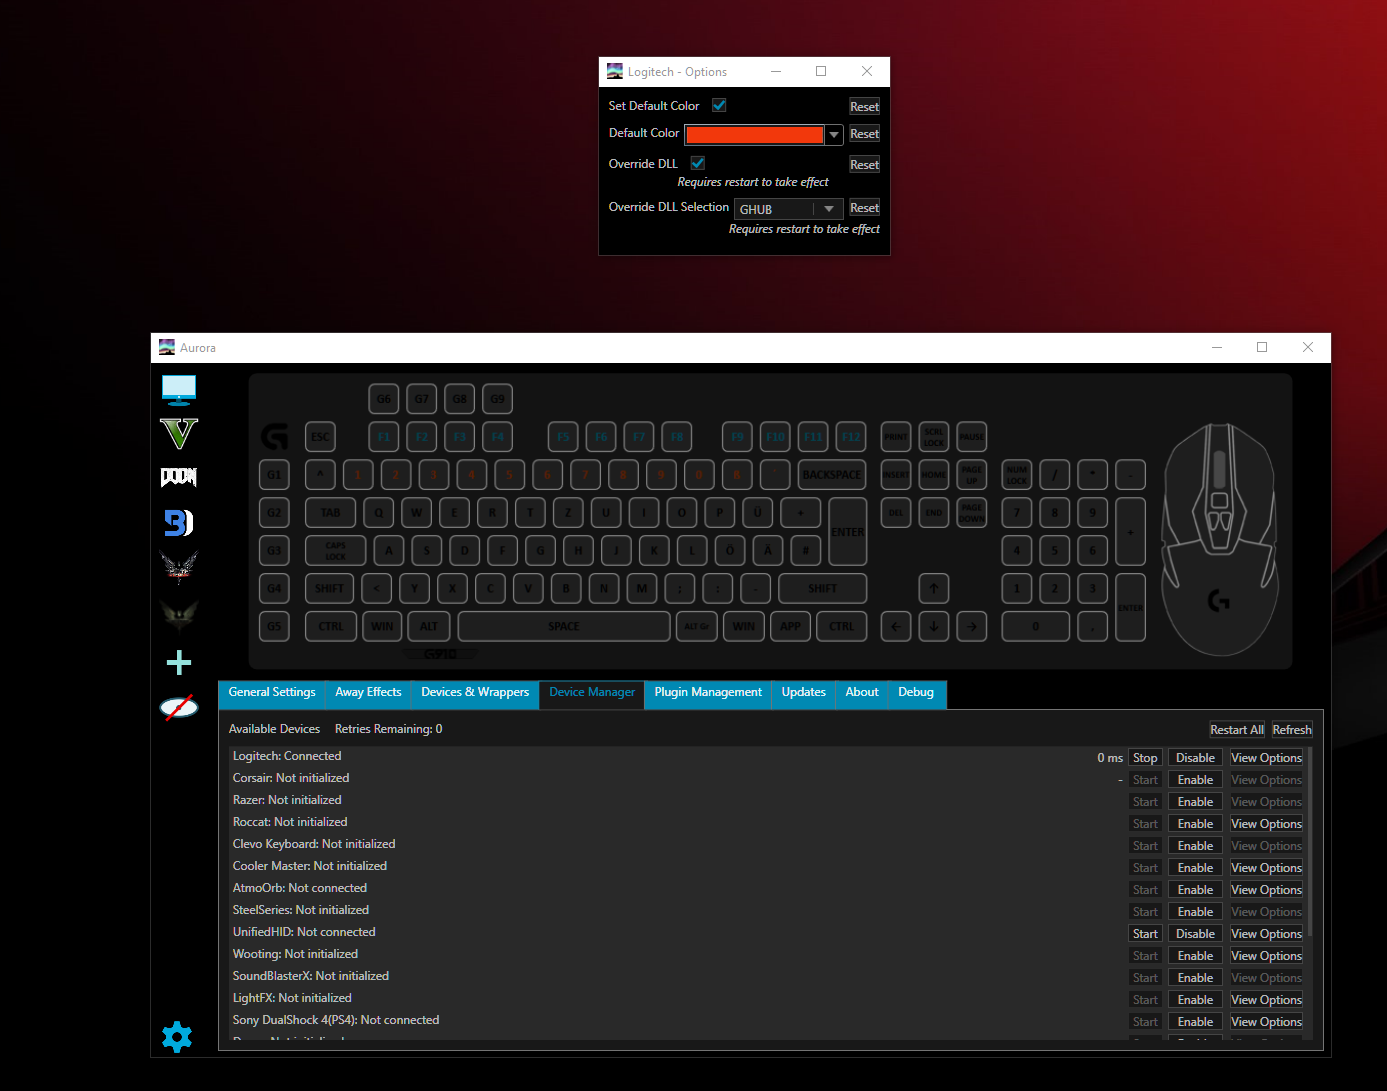This screenshot has height=1091, width=1387.
Task: Click the up arrow key
Action: pos(934,589)
